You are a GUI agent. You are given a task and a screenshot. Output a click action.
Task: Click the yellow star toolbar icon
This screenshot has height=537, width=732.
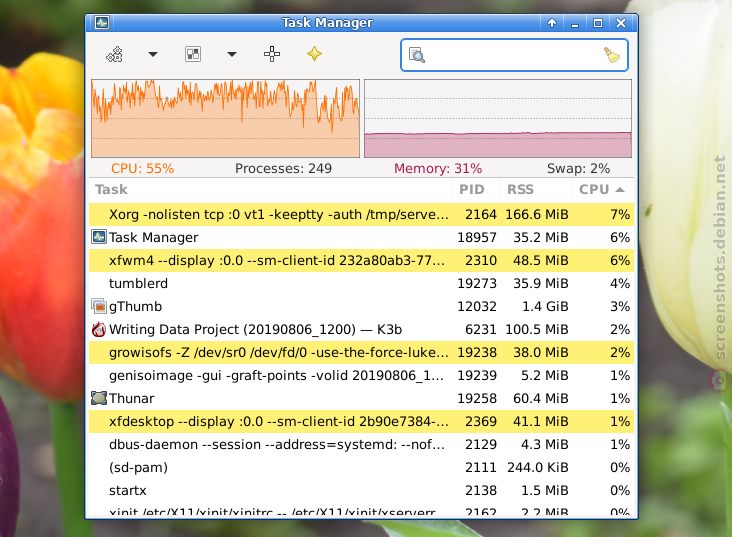coord(314,54)
